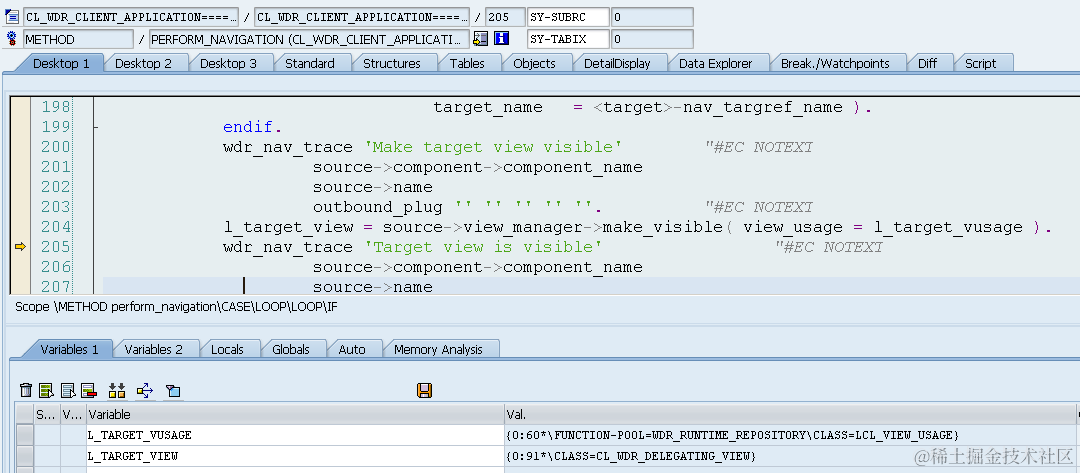The width and height of the screenshot is (1080, 473).
Task: Click the line number field showing 205
Action: coord(505,17)
